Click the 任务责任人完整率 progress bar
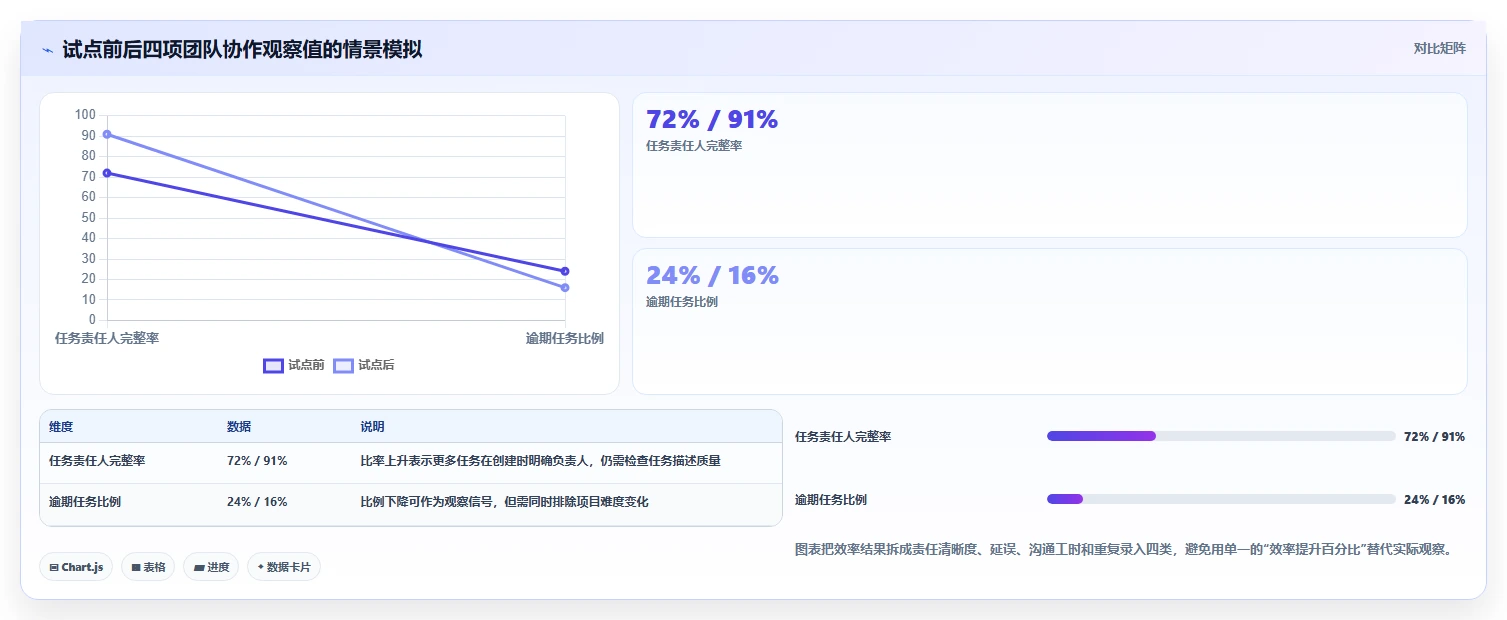Image resolution: width=1507 pixels, height=620 pixels. point(1221,436)
